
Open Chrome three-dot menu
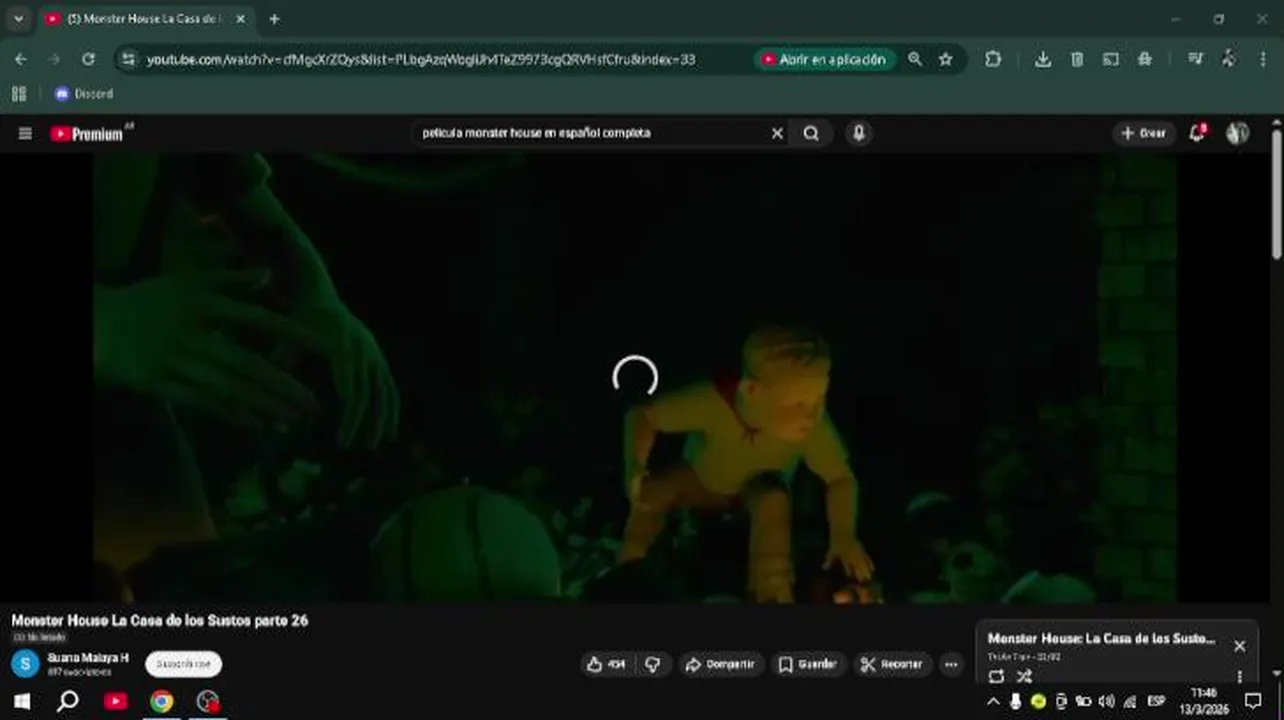tap(1262, 59)
